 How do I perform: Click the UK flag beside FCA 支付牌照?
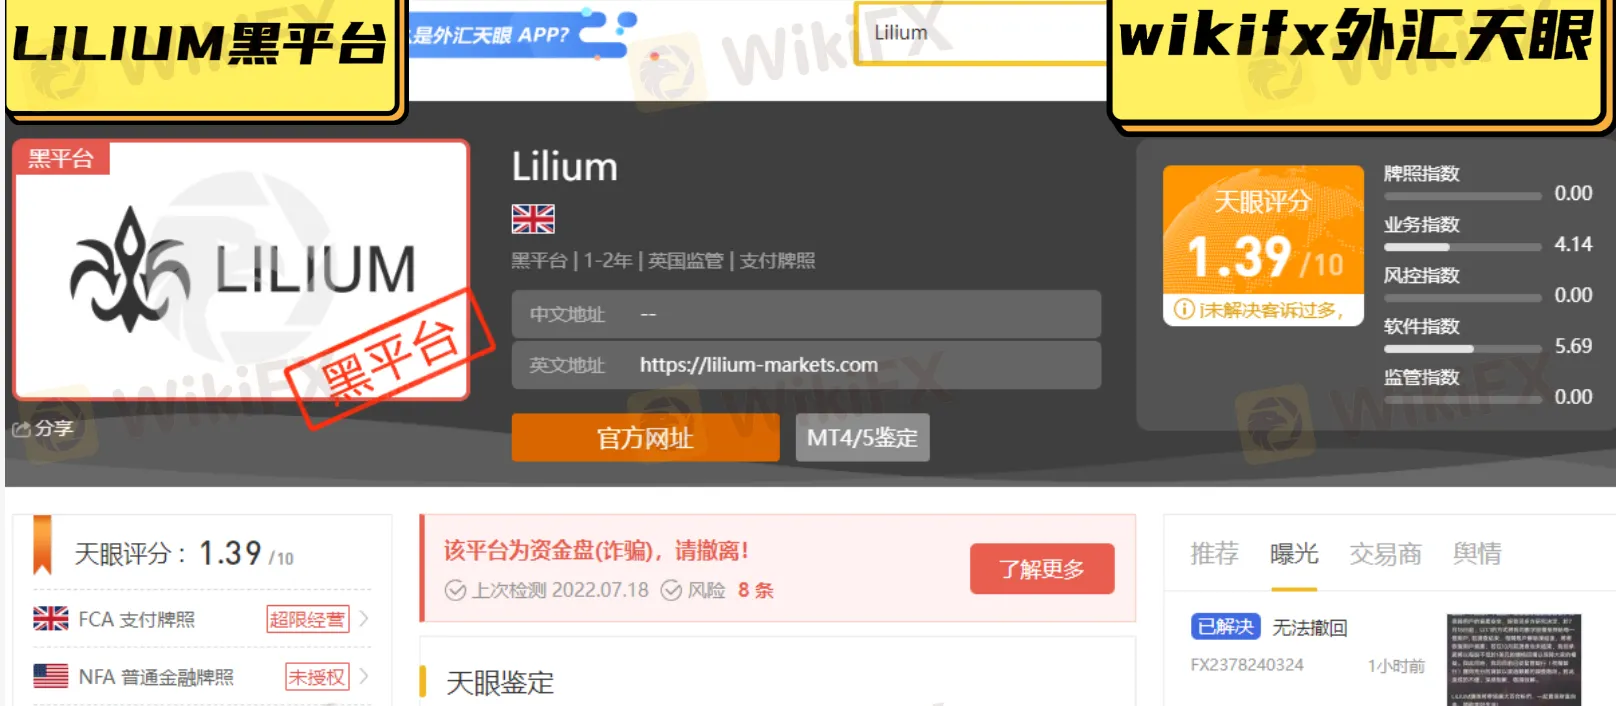point(51,619)
